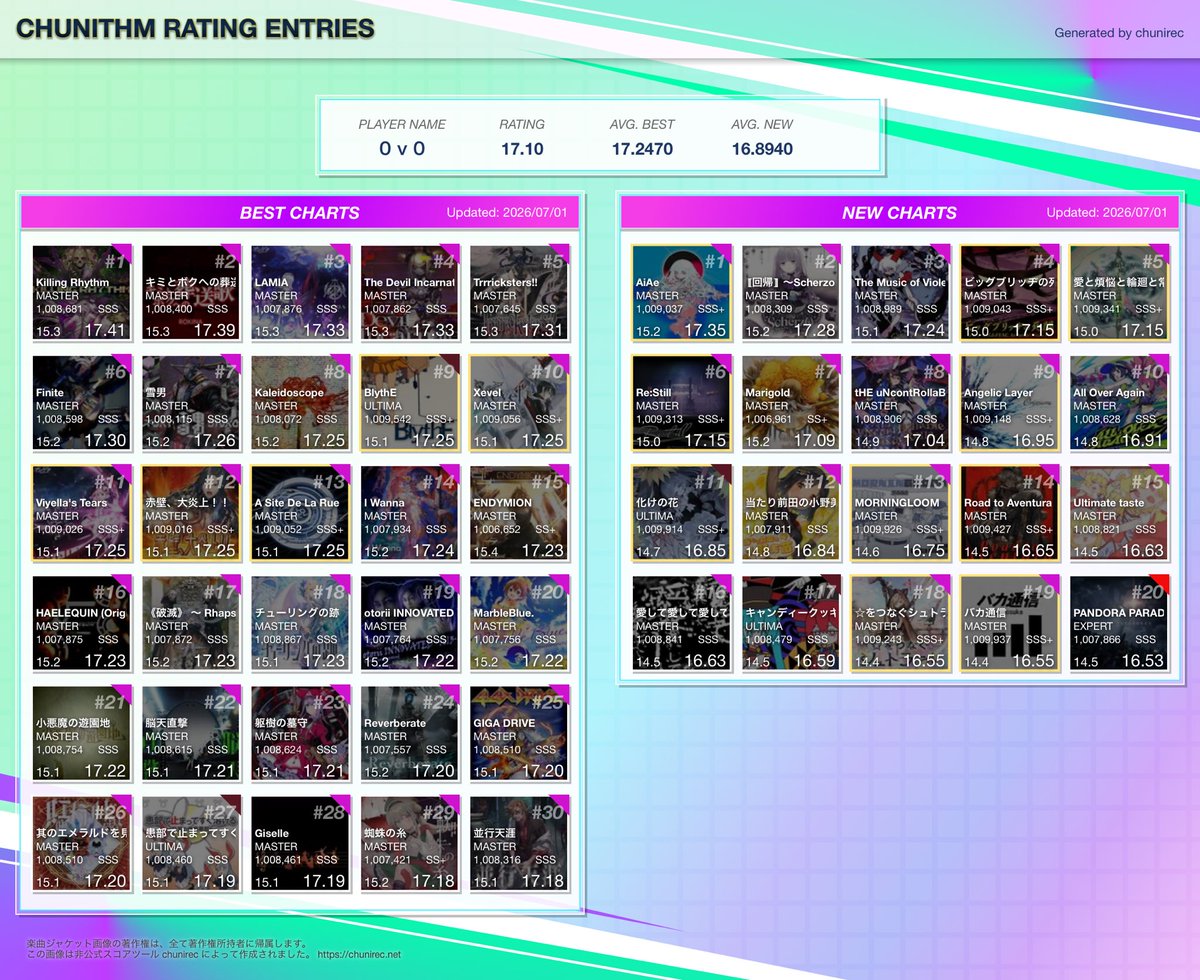This screenshot has height=980, width=1200.
Task: Click the PLAYER NAME label
Action: click(402, 124)
